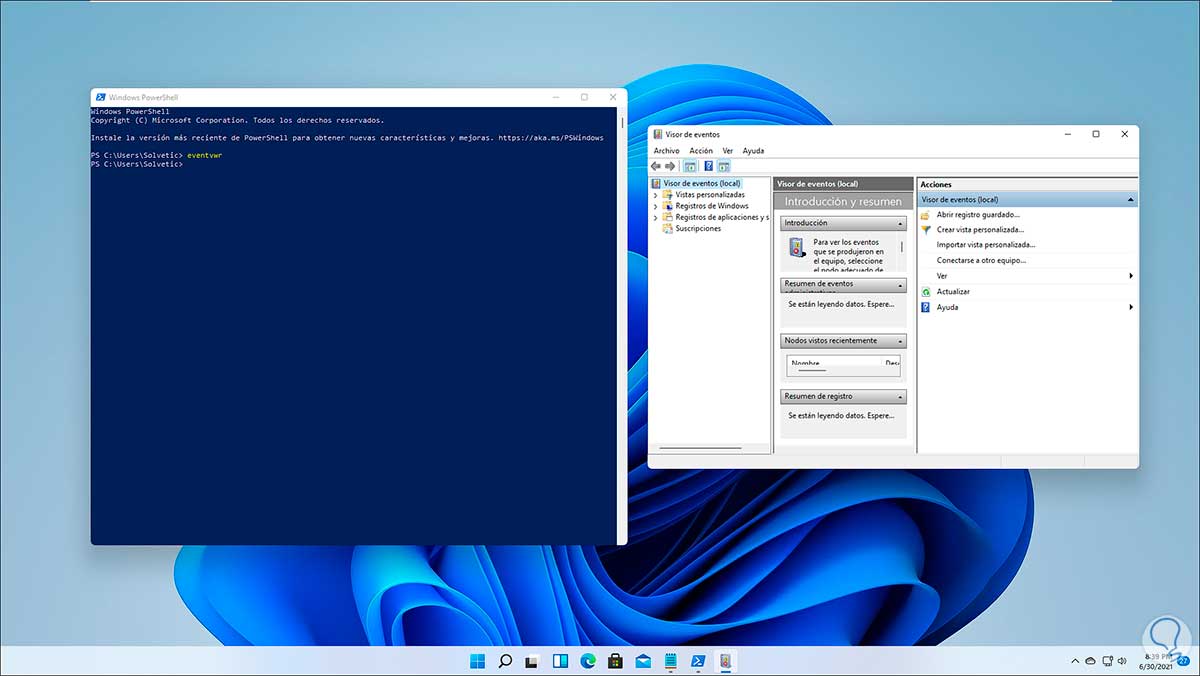Select Suscripciones in the tree
Image resolution: width=1200 pixels, height=676 pixels.
coord(697,229)
